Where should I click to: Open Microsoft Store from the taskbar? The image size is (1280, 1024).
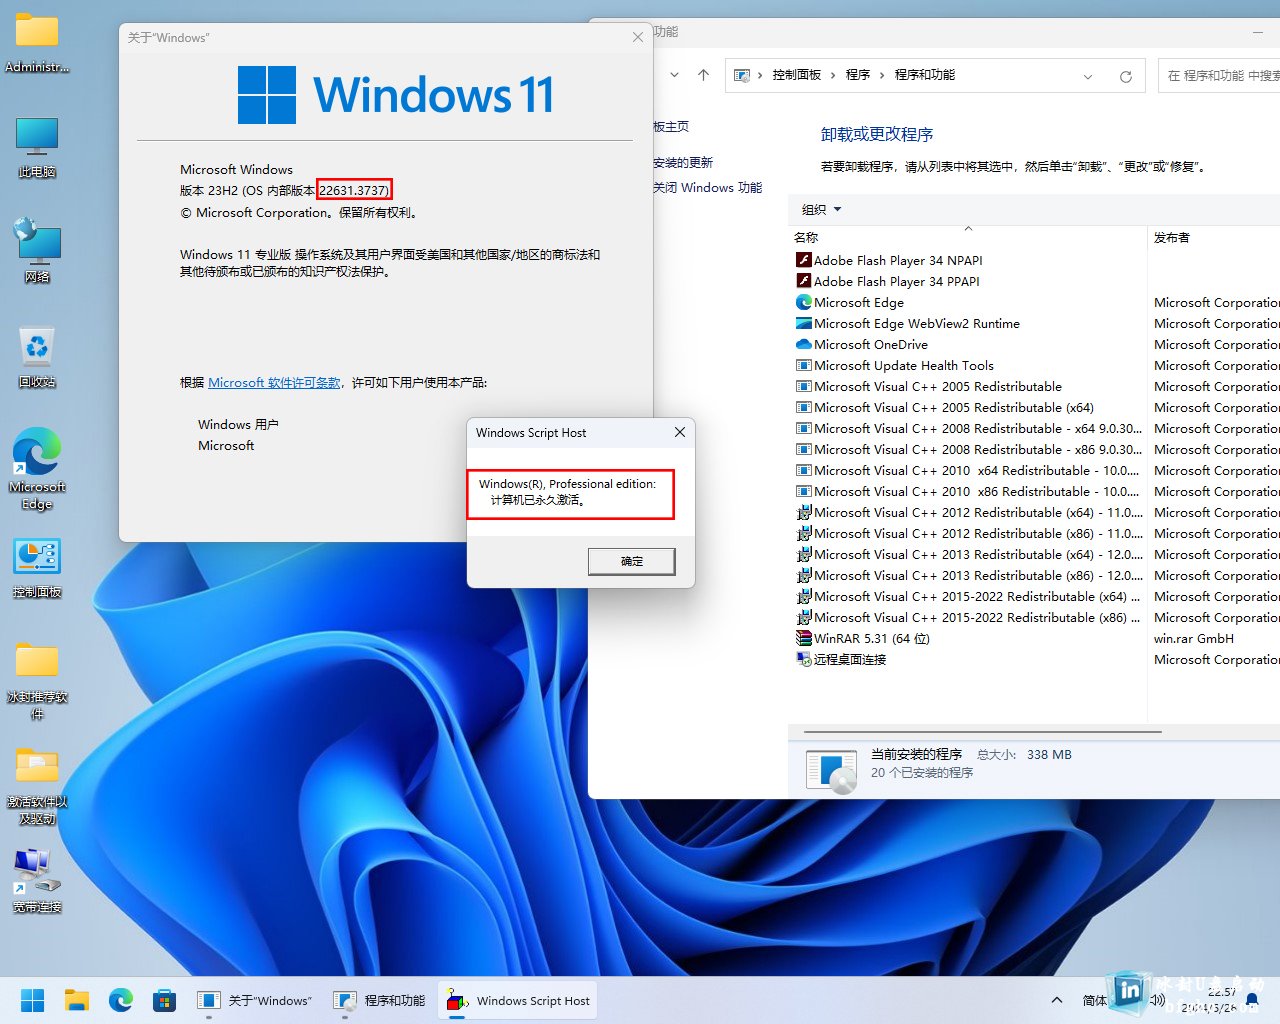[165, 1000]
